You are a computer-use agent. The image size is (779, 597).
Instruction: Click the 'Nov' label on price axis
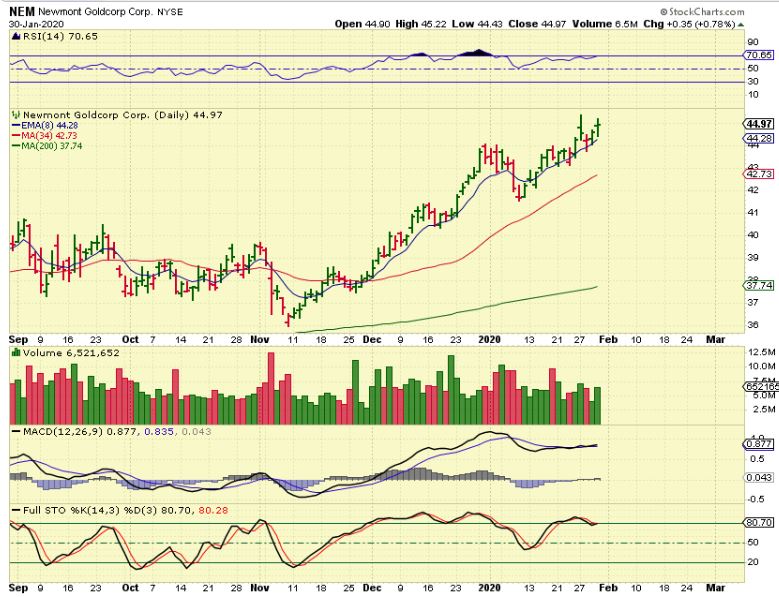[260, 340]
